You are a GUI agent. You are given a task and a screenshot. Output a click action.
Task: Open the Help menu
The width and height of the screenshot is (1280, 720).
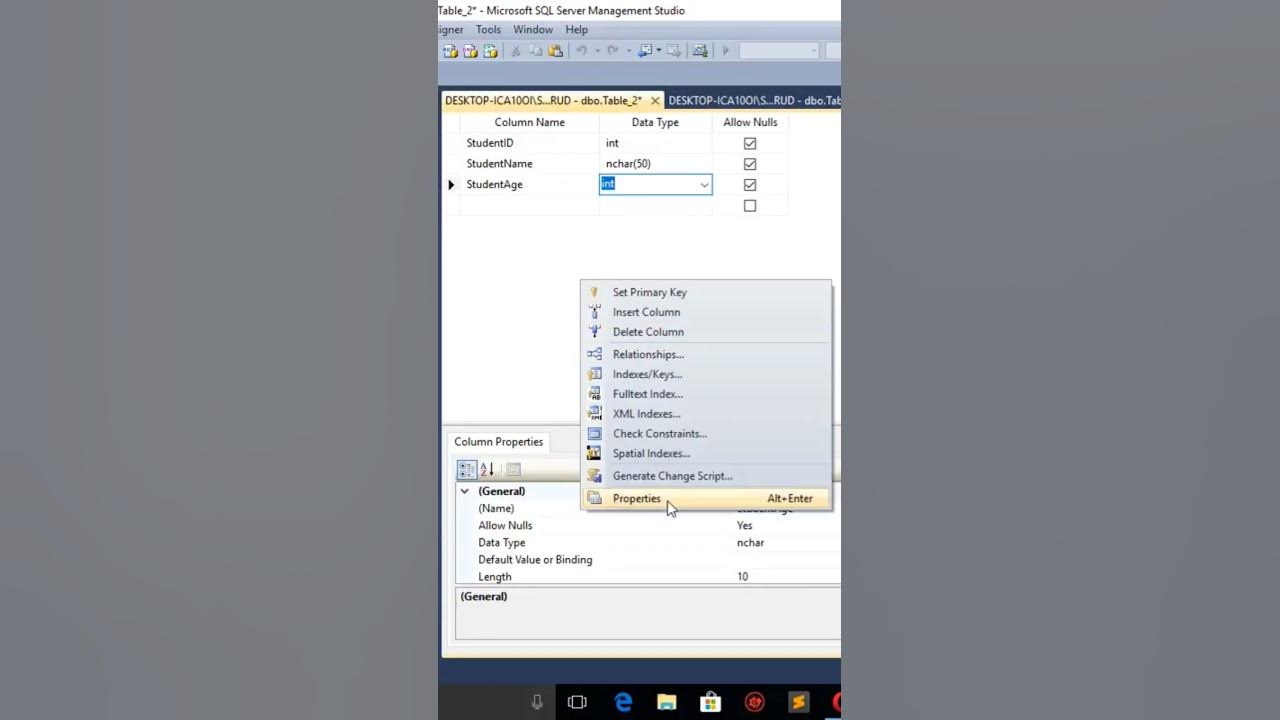tap(577, 30)
